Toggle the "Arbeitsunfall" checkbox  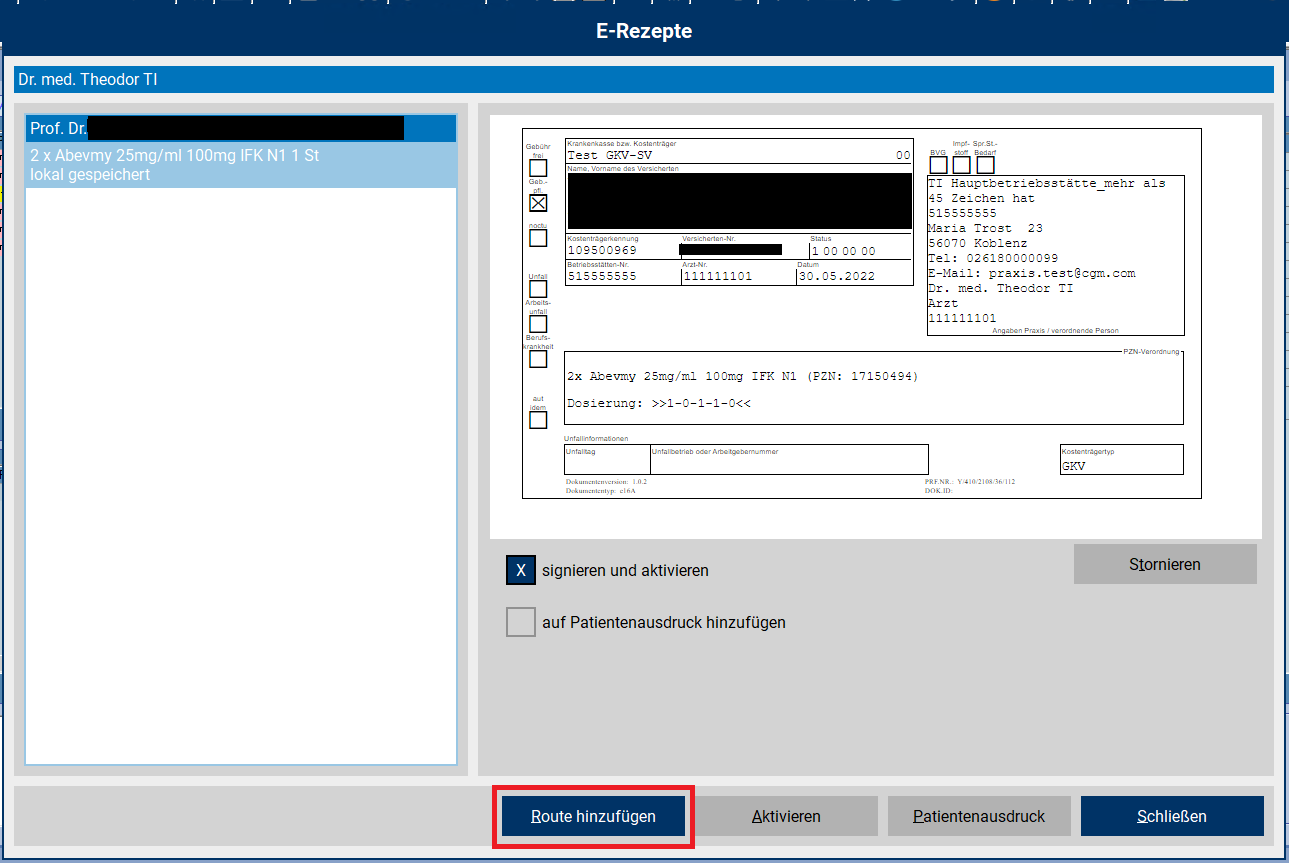pyautogui.click(x=538, y=323)
